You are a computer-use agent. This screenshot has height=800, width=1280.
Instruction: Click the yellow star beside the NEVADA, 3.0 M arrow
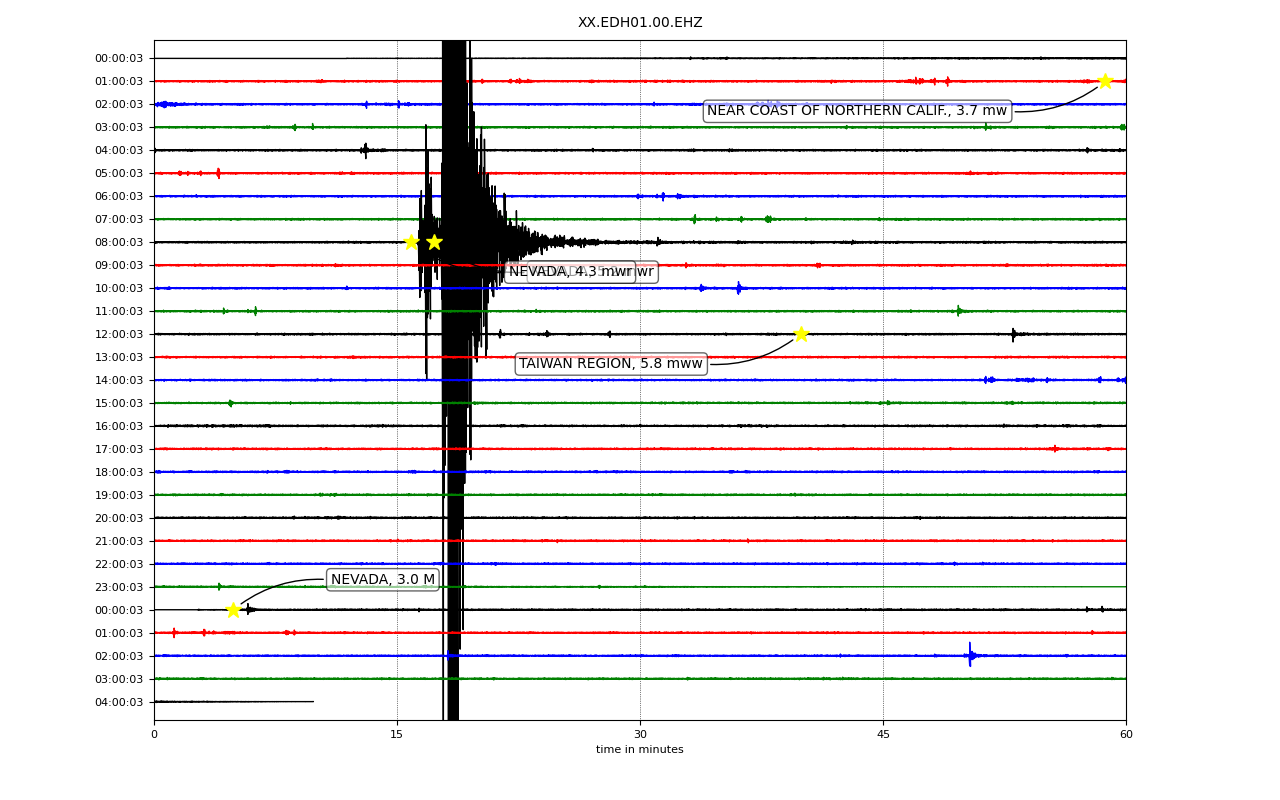(233, 610)
